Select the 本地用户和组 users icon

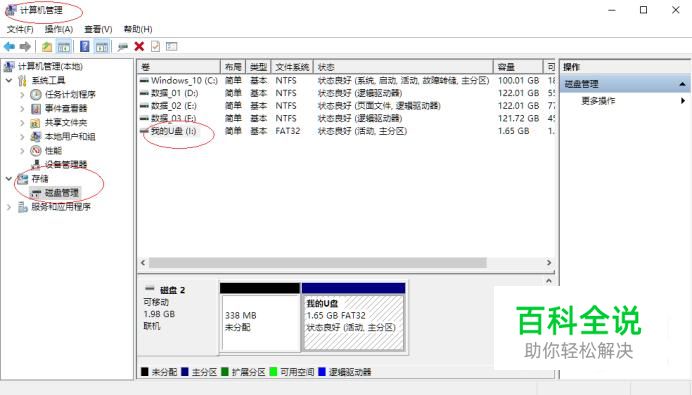point(36,137)
